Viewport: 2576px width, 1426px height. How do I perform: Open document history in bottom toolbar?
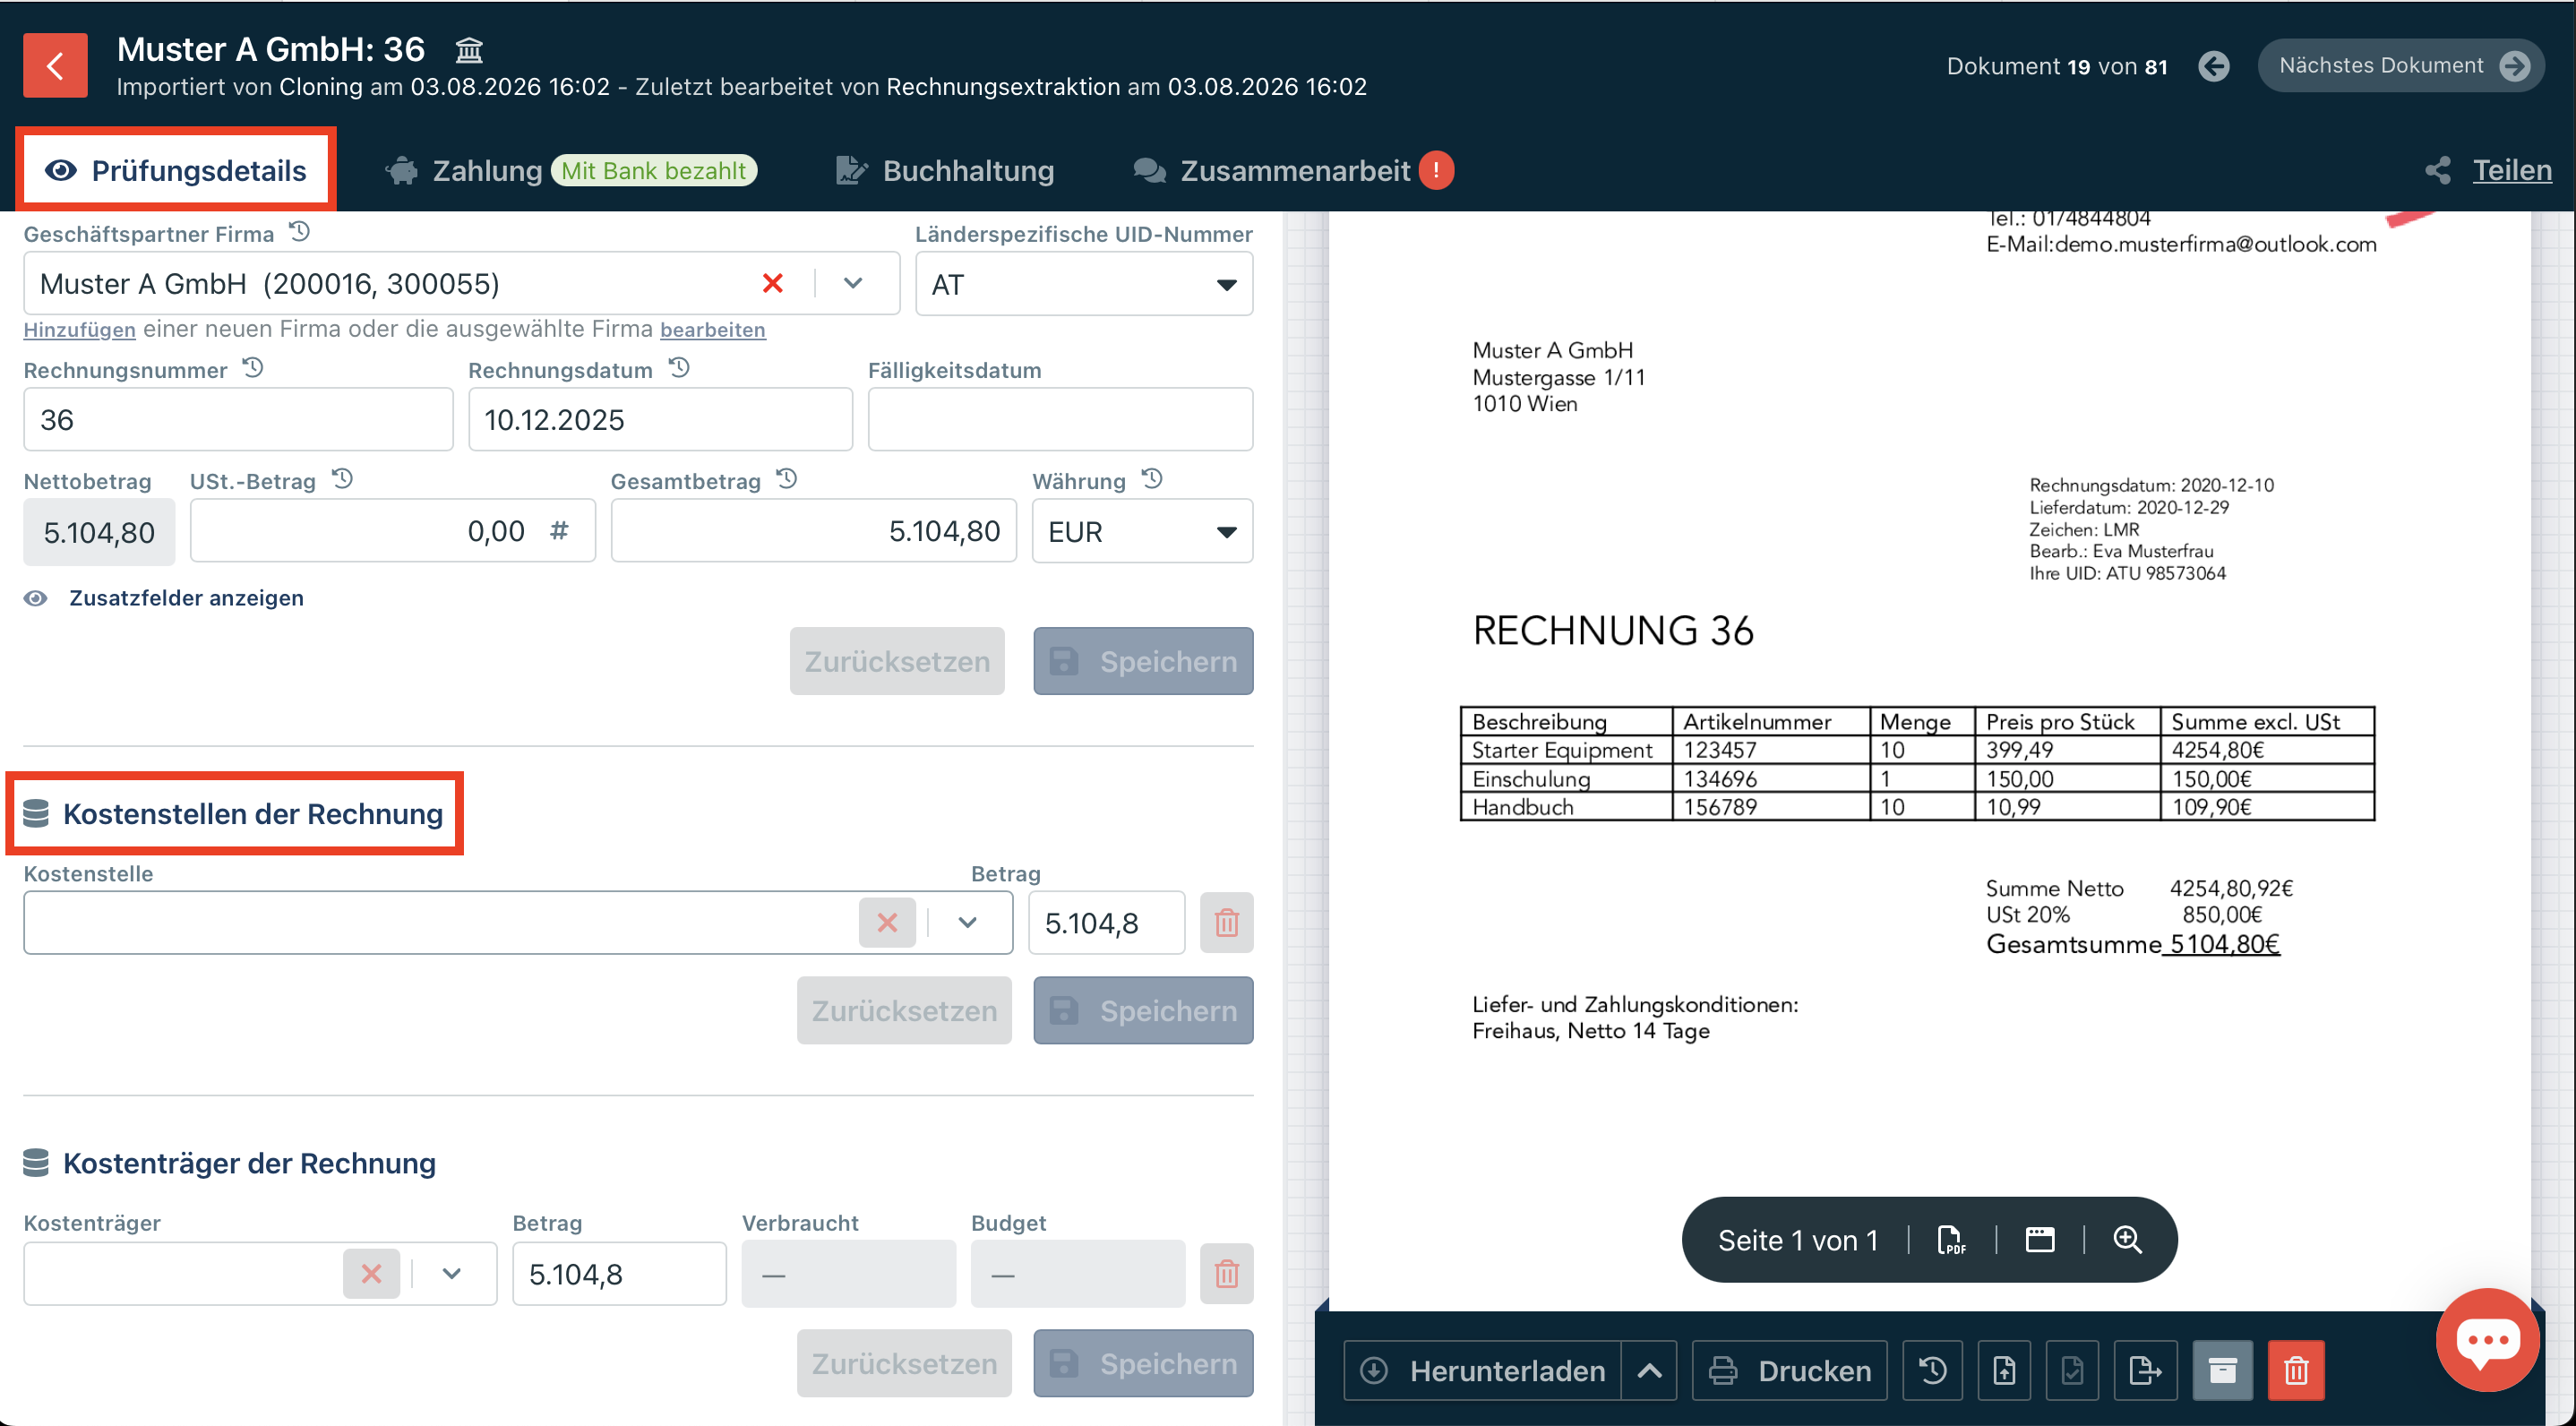click(x=1932, y=1370)
